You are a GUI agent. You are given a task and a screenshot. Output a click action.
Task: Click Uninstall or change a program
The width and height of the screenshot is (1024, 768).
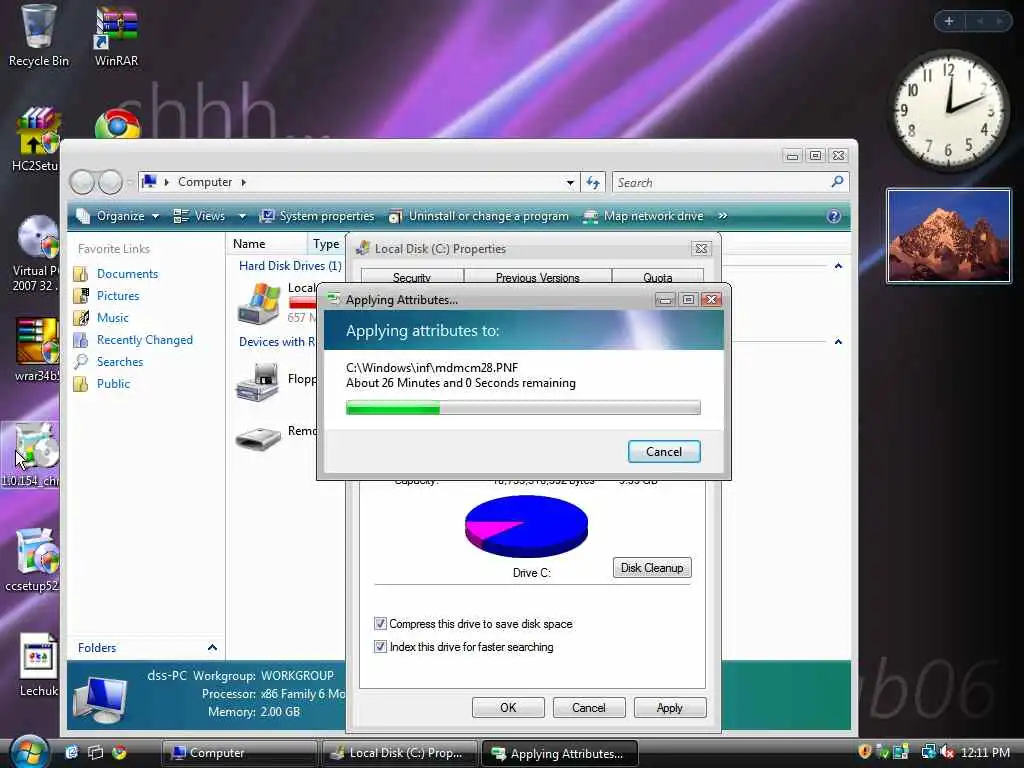pos(479,216)
